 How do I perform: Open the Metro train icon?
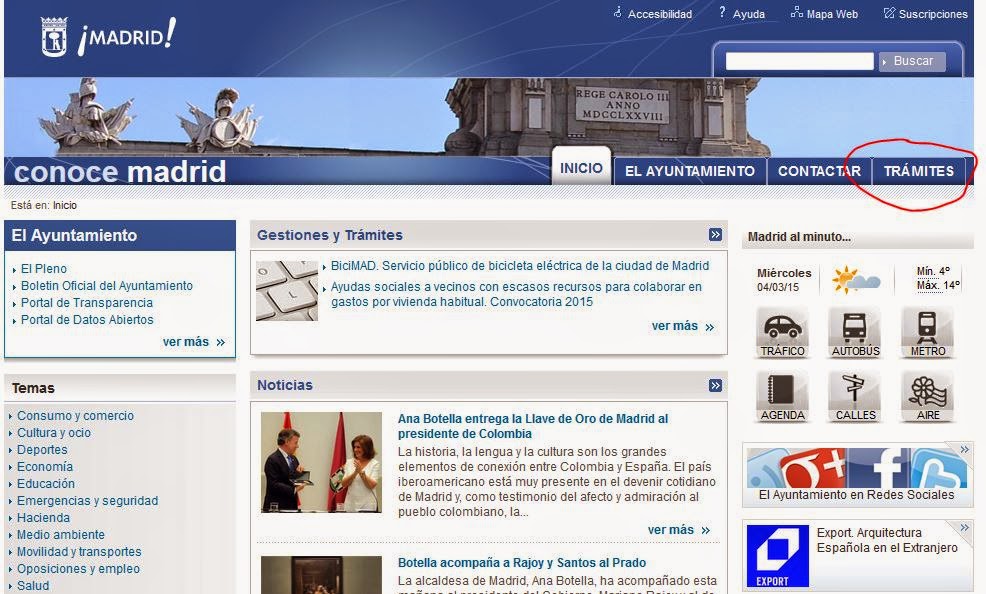[928, 333]
